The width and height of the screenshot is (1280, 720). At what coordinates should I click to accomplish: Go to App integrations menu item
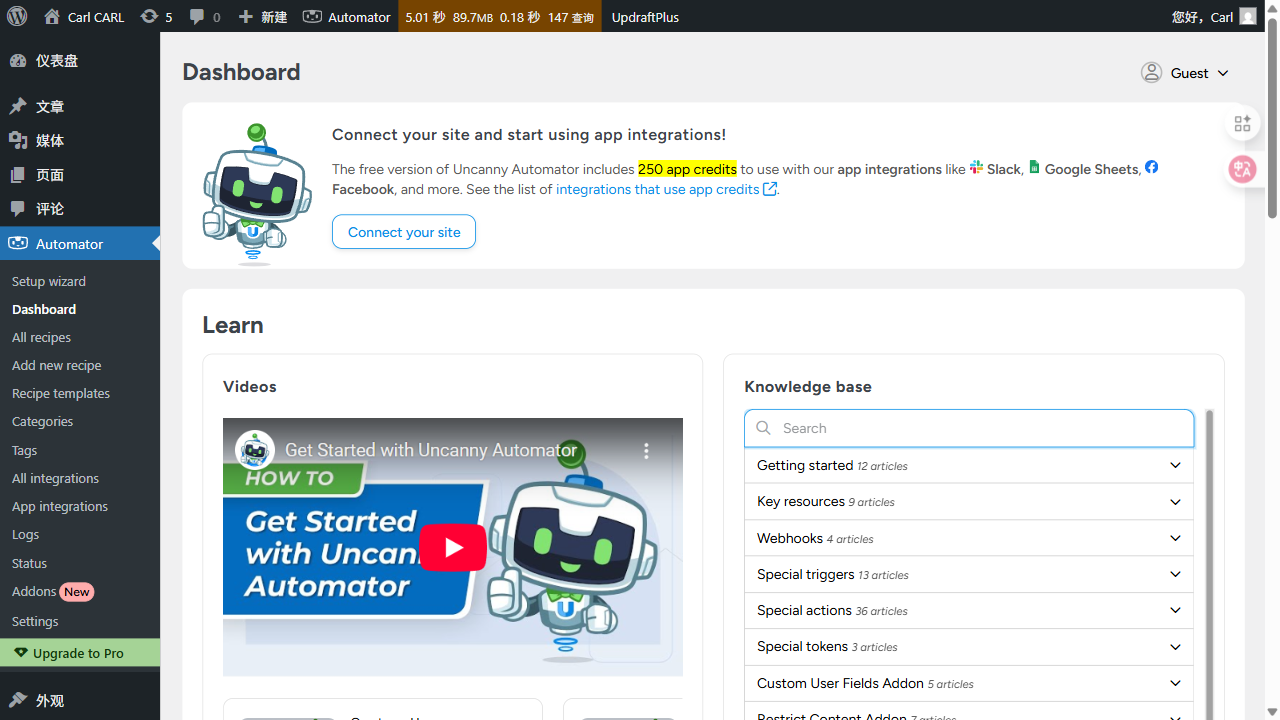pyautogui.click(x=60, y=506)
